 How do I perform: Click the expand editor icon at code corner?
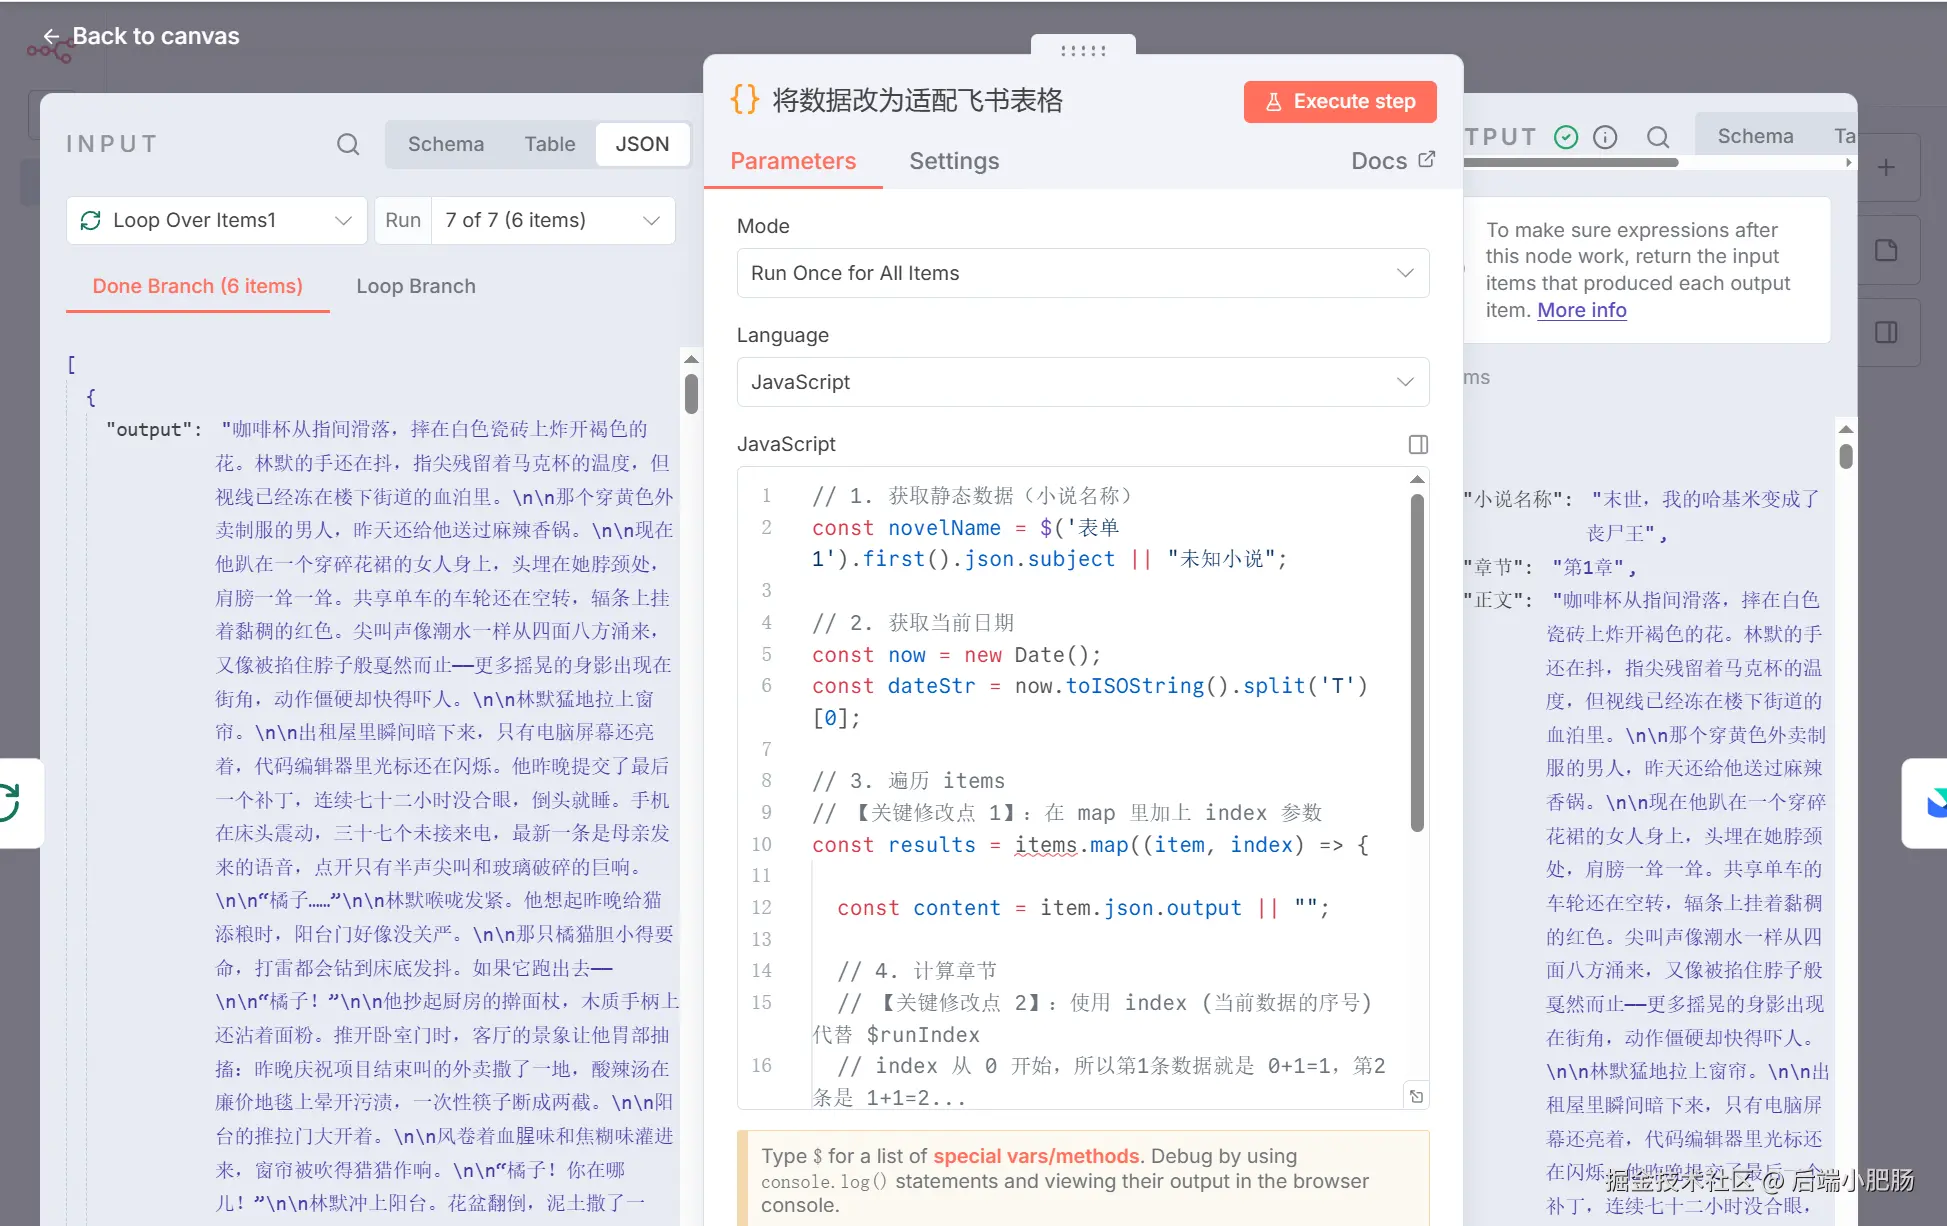coord(1416,1096)
